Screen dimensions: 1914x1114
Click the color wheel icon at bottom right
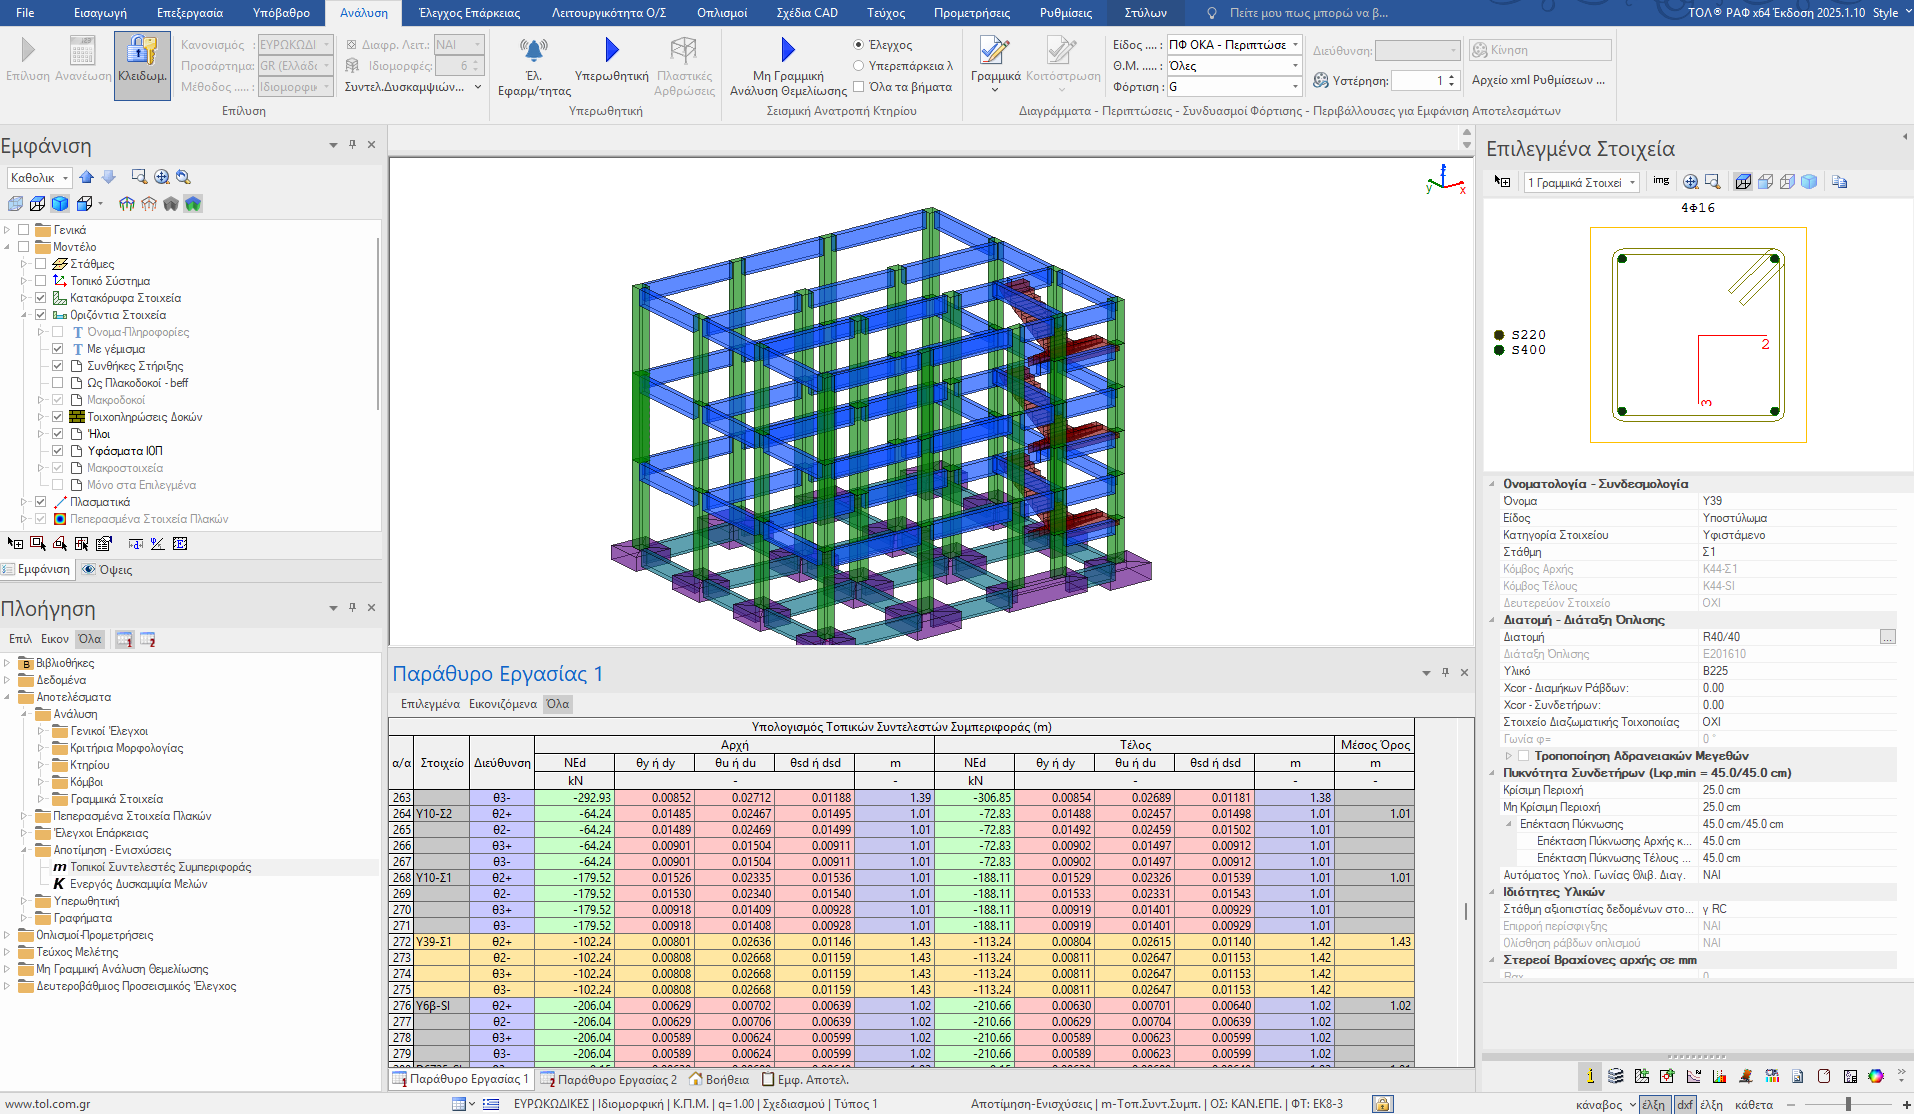[1876, 1076]
